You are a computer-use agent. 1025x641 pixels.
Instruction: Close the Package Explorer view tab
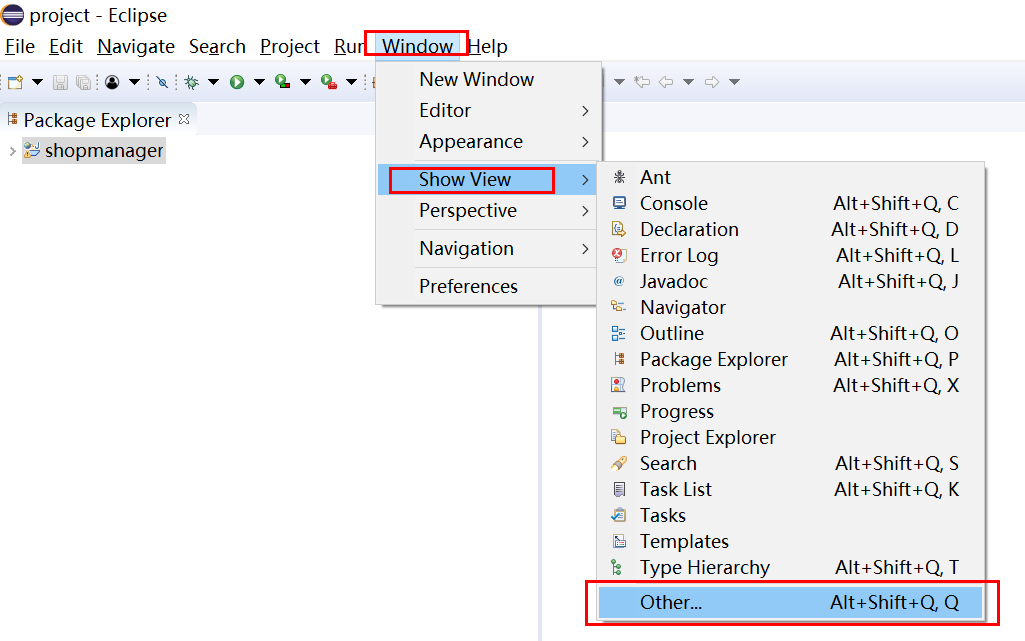coord(184,119)
